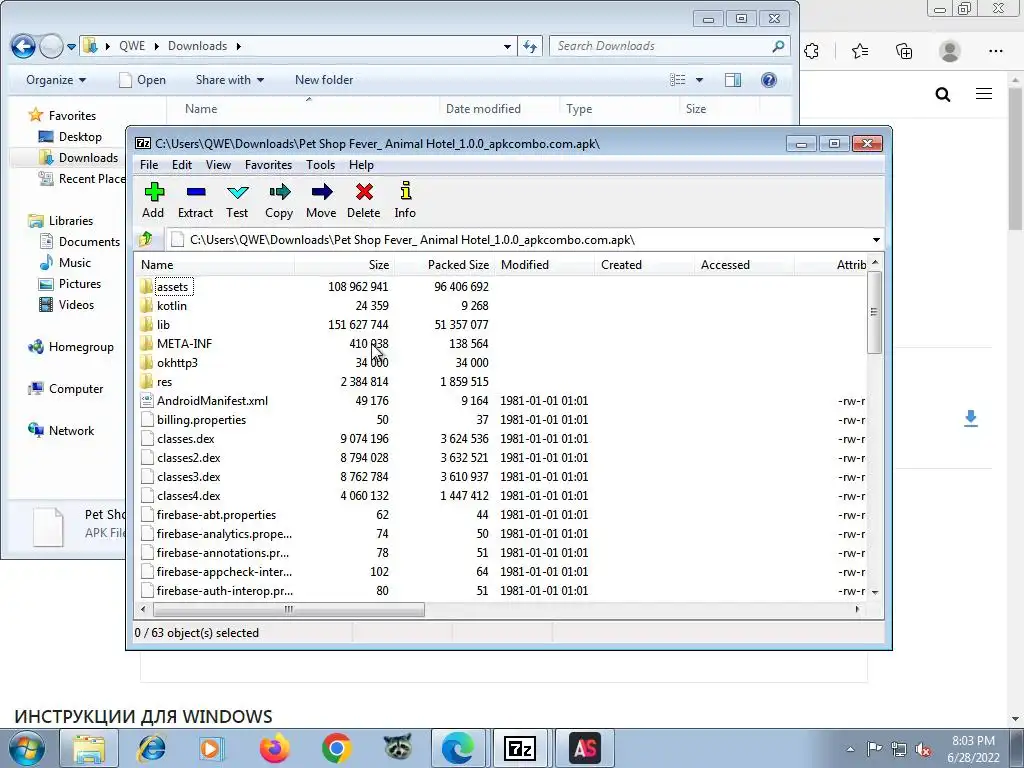Launch Firefox from the taskbar
This screenshot has width=1024, height=768.
274,748
